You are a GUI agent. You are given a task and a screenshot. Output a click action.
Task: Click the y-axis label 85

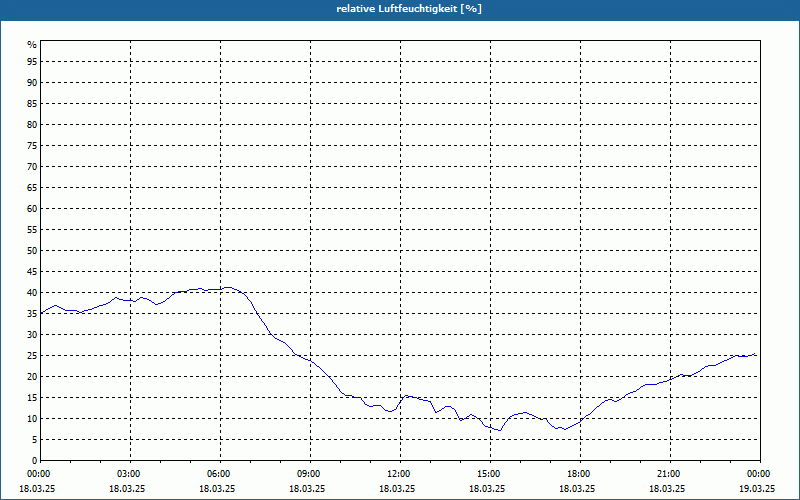pyautogui.click(x=32, y=104)
